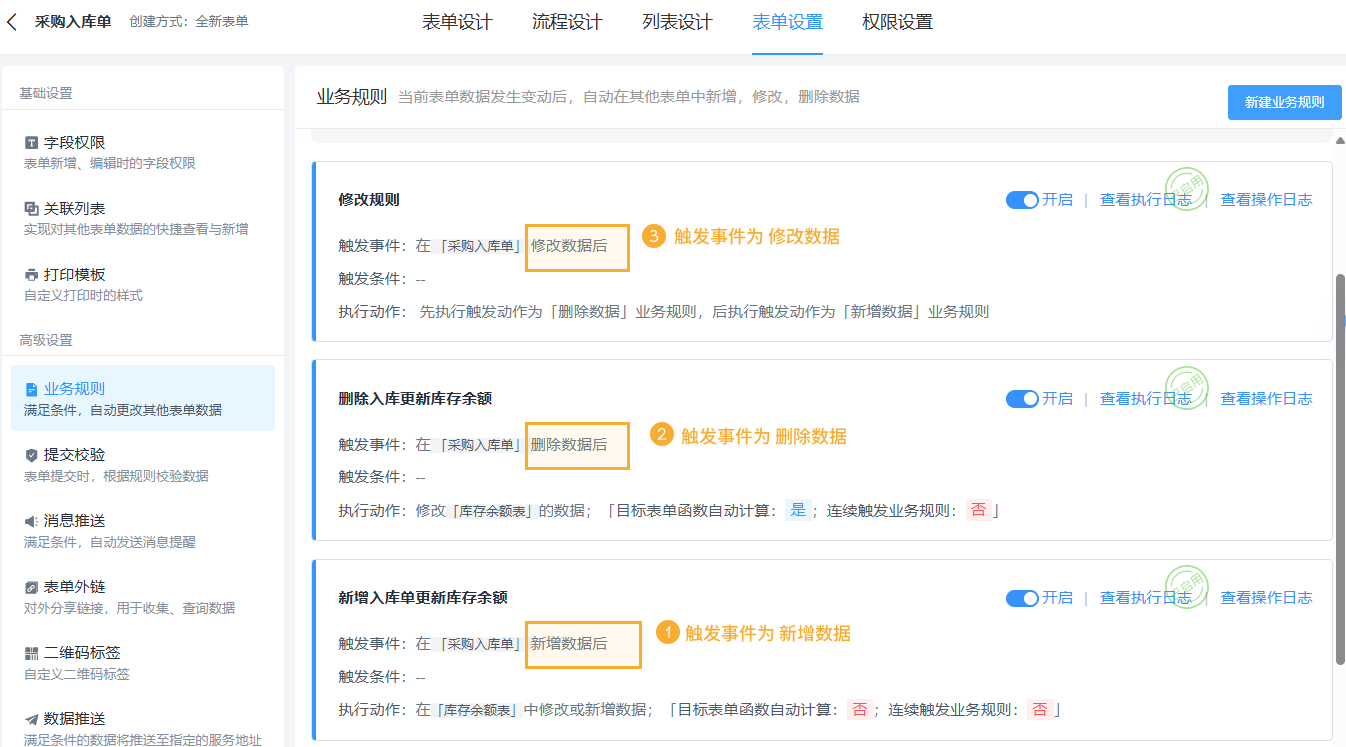The height and width of the screenshot is (747, 1346).
Task: Open 字段权限 via its sidebar icon
Action: click(x=32, y=143)
